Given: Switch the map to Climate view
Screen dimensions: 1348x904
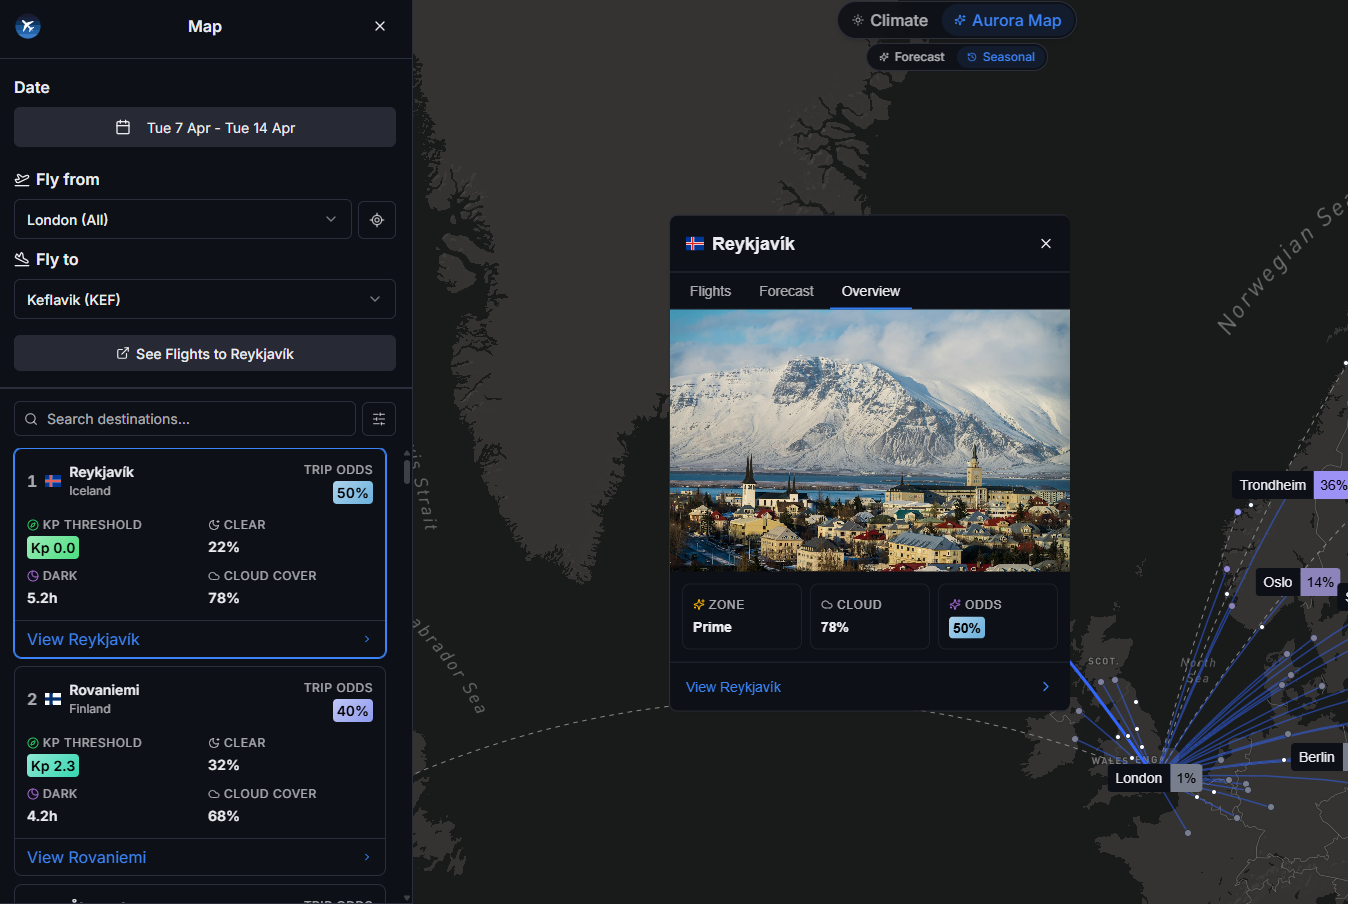Looking at the screenshot, I should tap(890, 19).
